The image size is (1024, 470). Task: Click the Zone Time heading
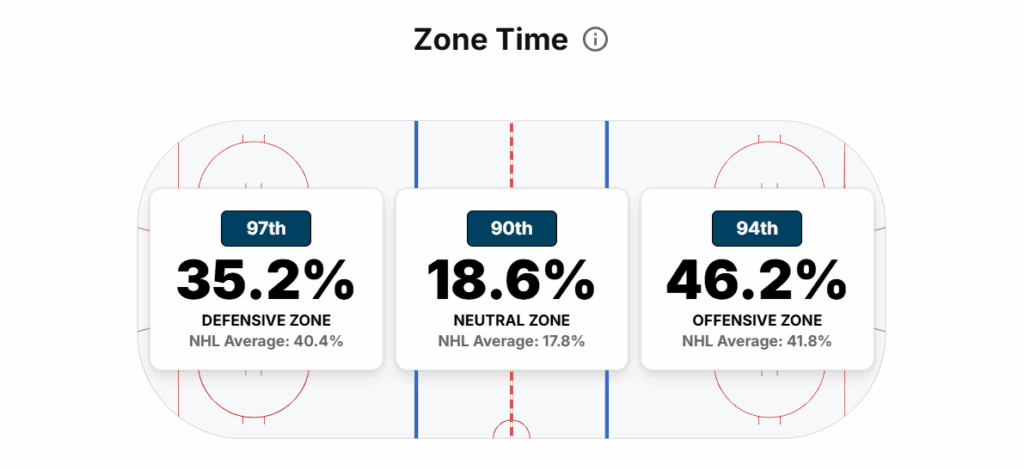[490, 40]
